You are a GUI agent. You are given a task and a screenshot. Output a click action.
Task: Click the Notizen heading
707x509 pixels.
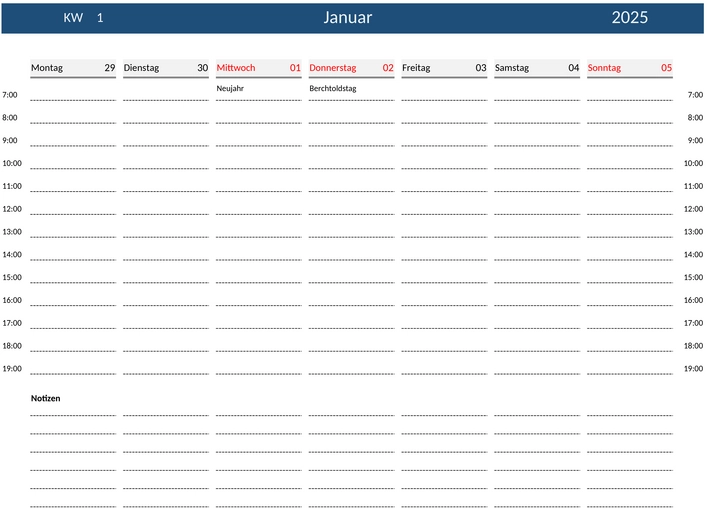point(46,398)
